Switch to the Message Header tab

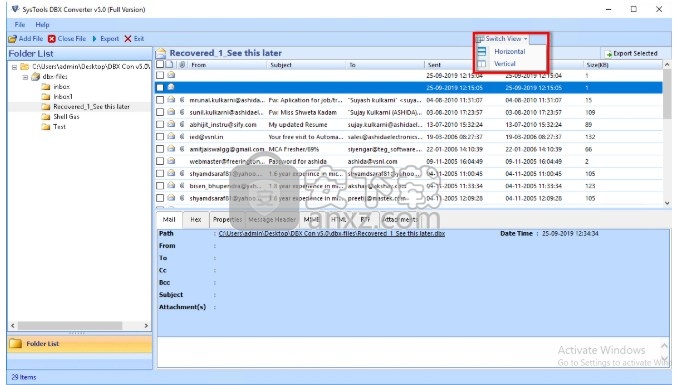272,220
